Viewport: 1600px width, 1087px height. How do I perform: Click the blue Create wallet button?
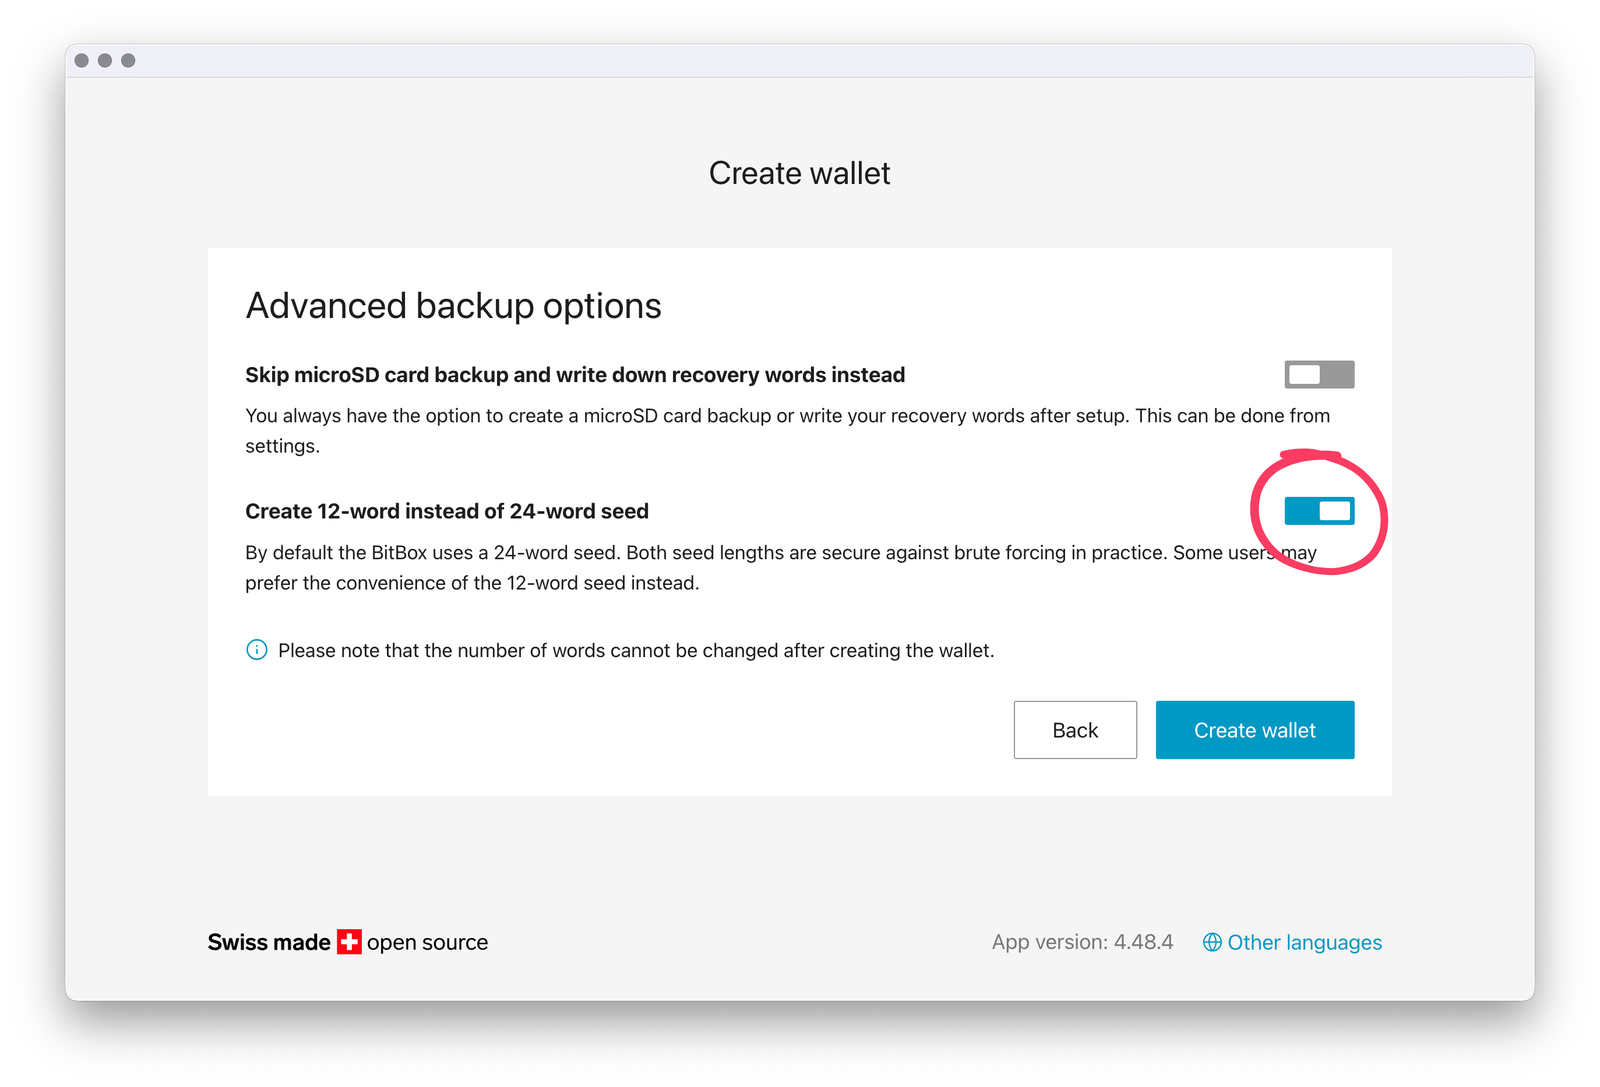pos(1254,730)
